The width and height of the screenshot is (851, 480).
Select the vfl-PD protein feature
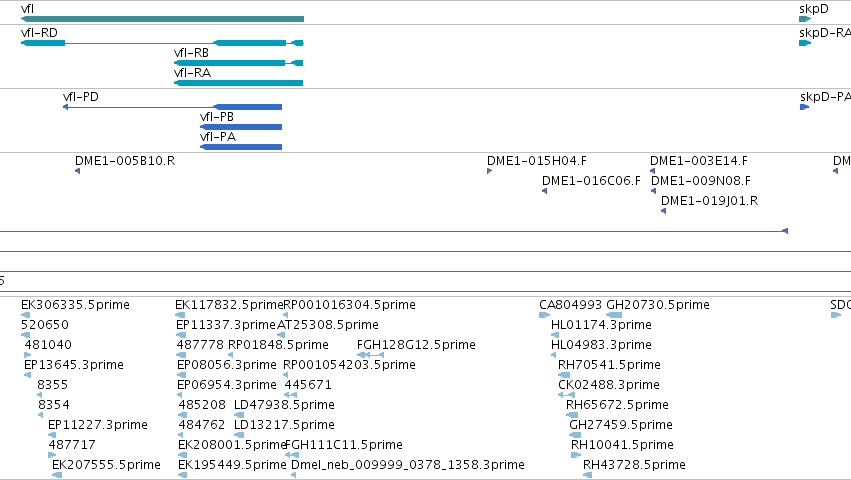173,107
